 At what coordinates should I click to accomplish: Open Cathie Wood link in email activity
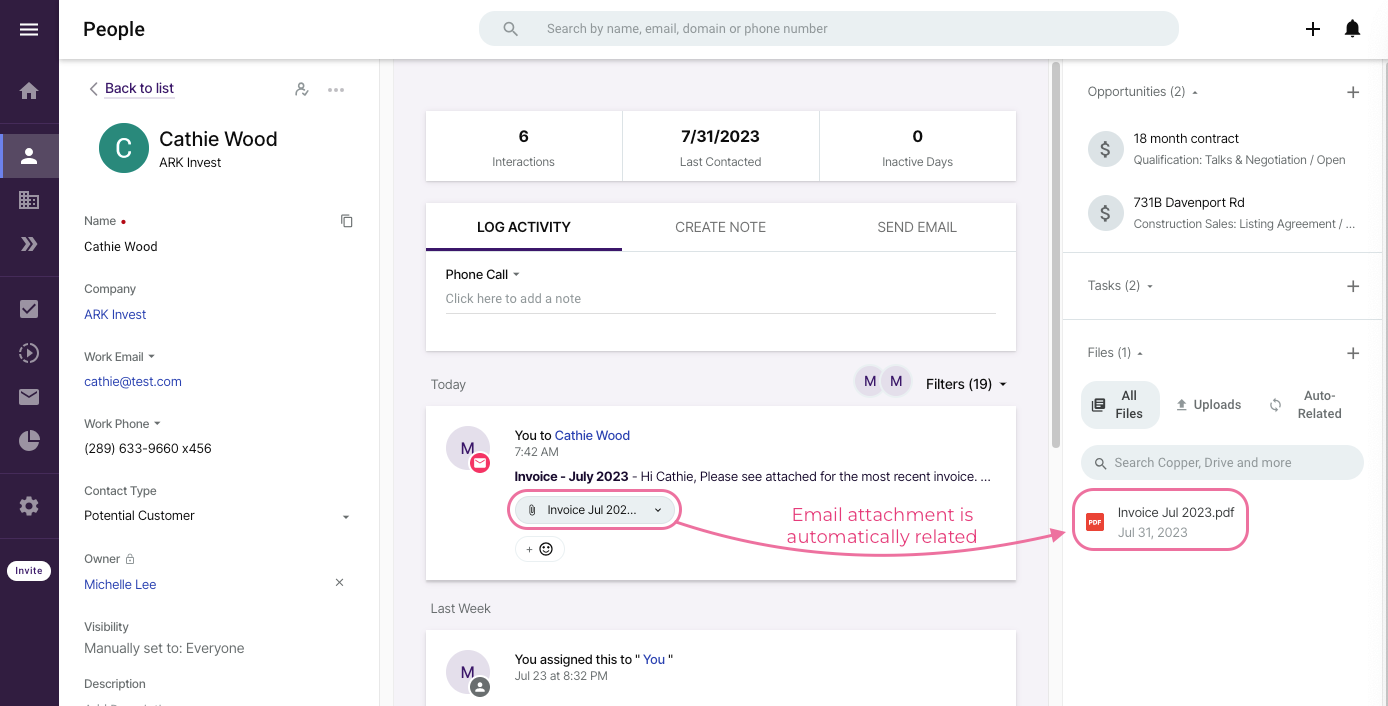click(592, 435)
